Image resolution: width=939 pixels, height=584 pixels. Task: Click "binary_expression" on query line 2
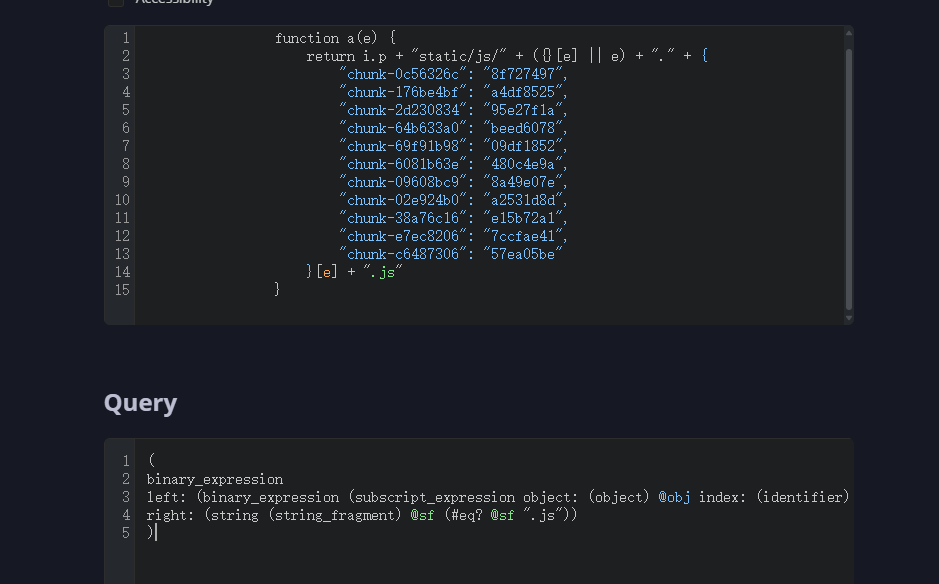tap(214, 479)
